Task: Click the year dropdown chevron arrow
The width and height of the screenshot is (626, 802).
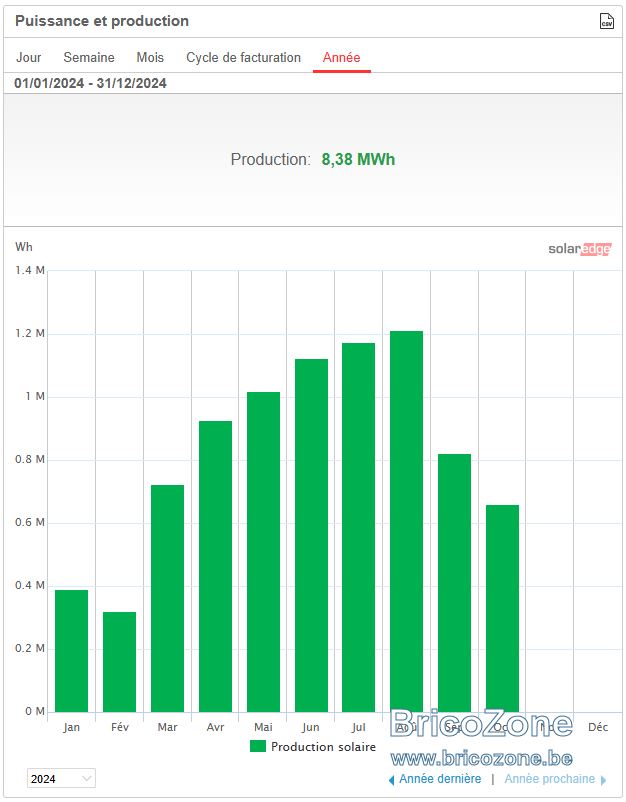Action: pyautogui.click(x=87, y=778)
